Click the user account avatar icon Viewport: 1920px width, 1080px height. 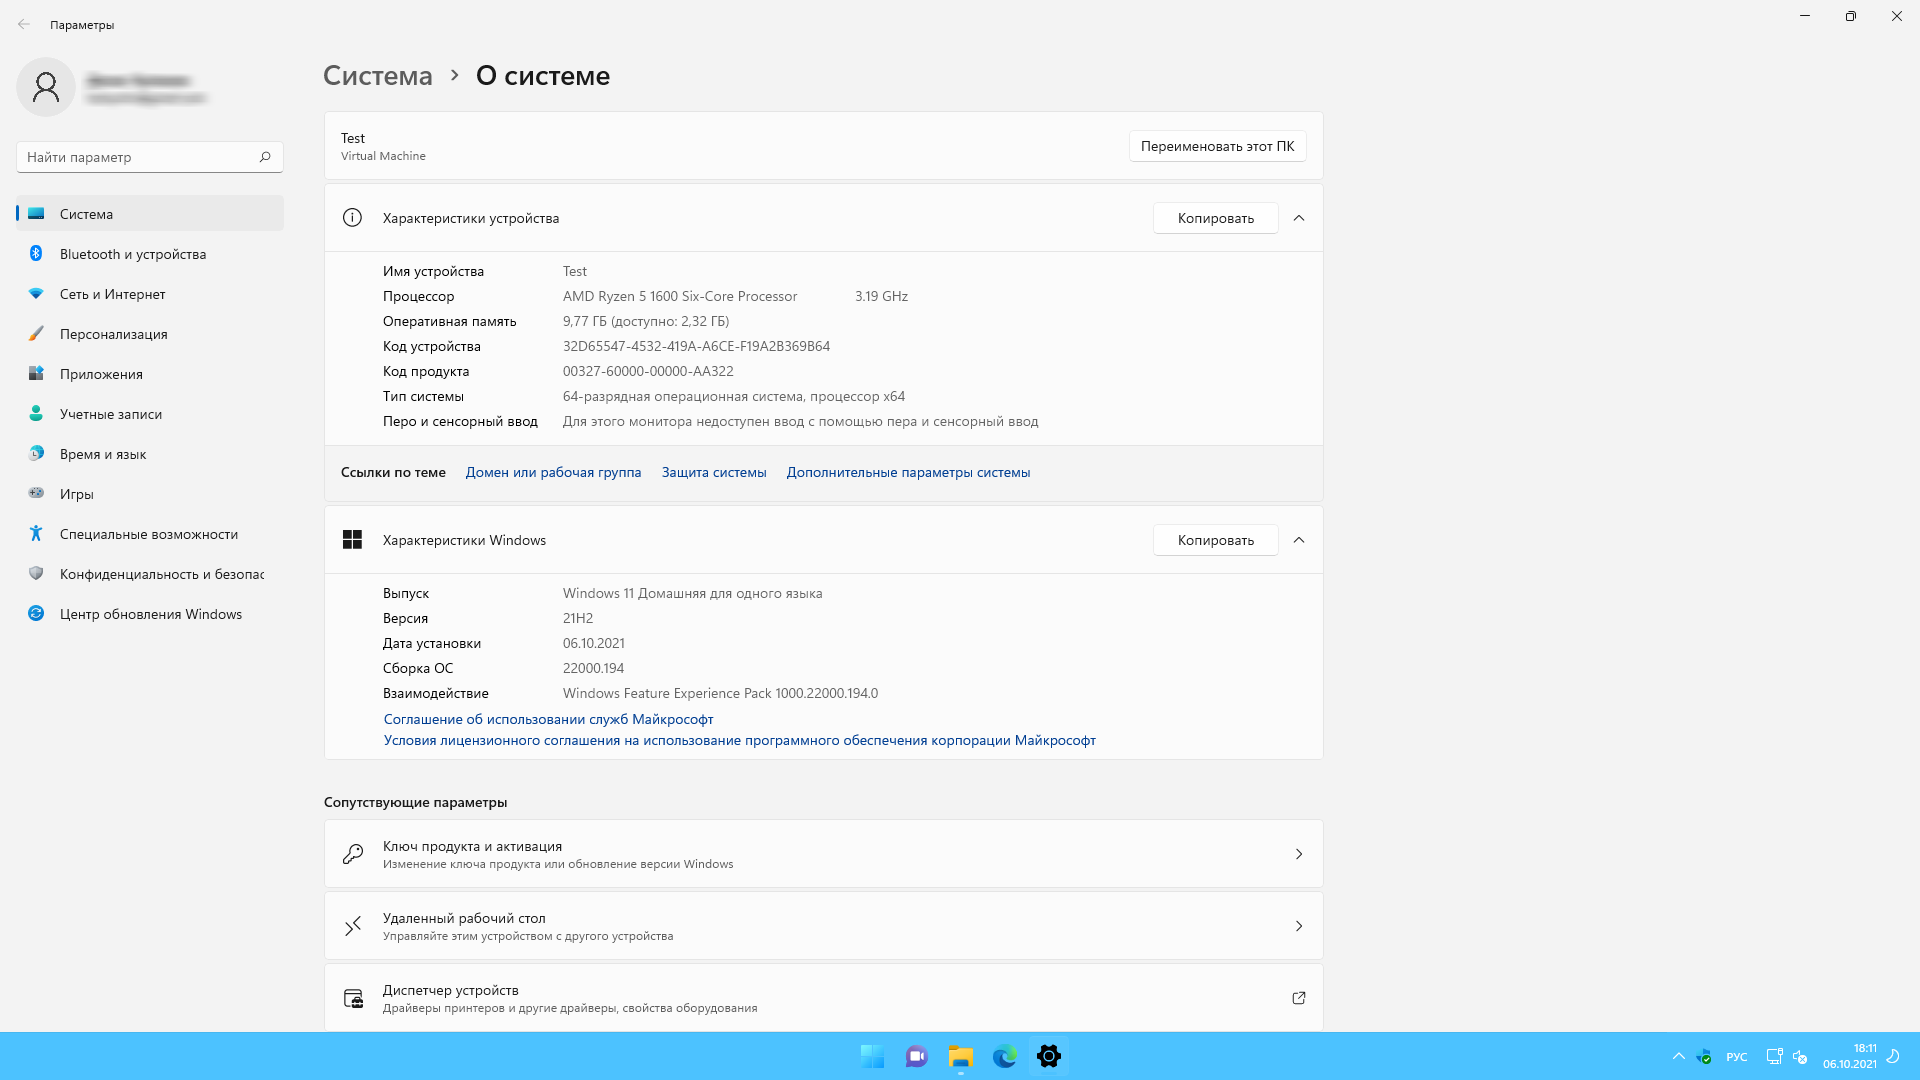click(46, 87)
